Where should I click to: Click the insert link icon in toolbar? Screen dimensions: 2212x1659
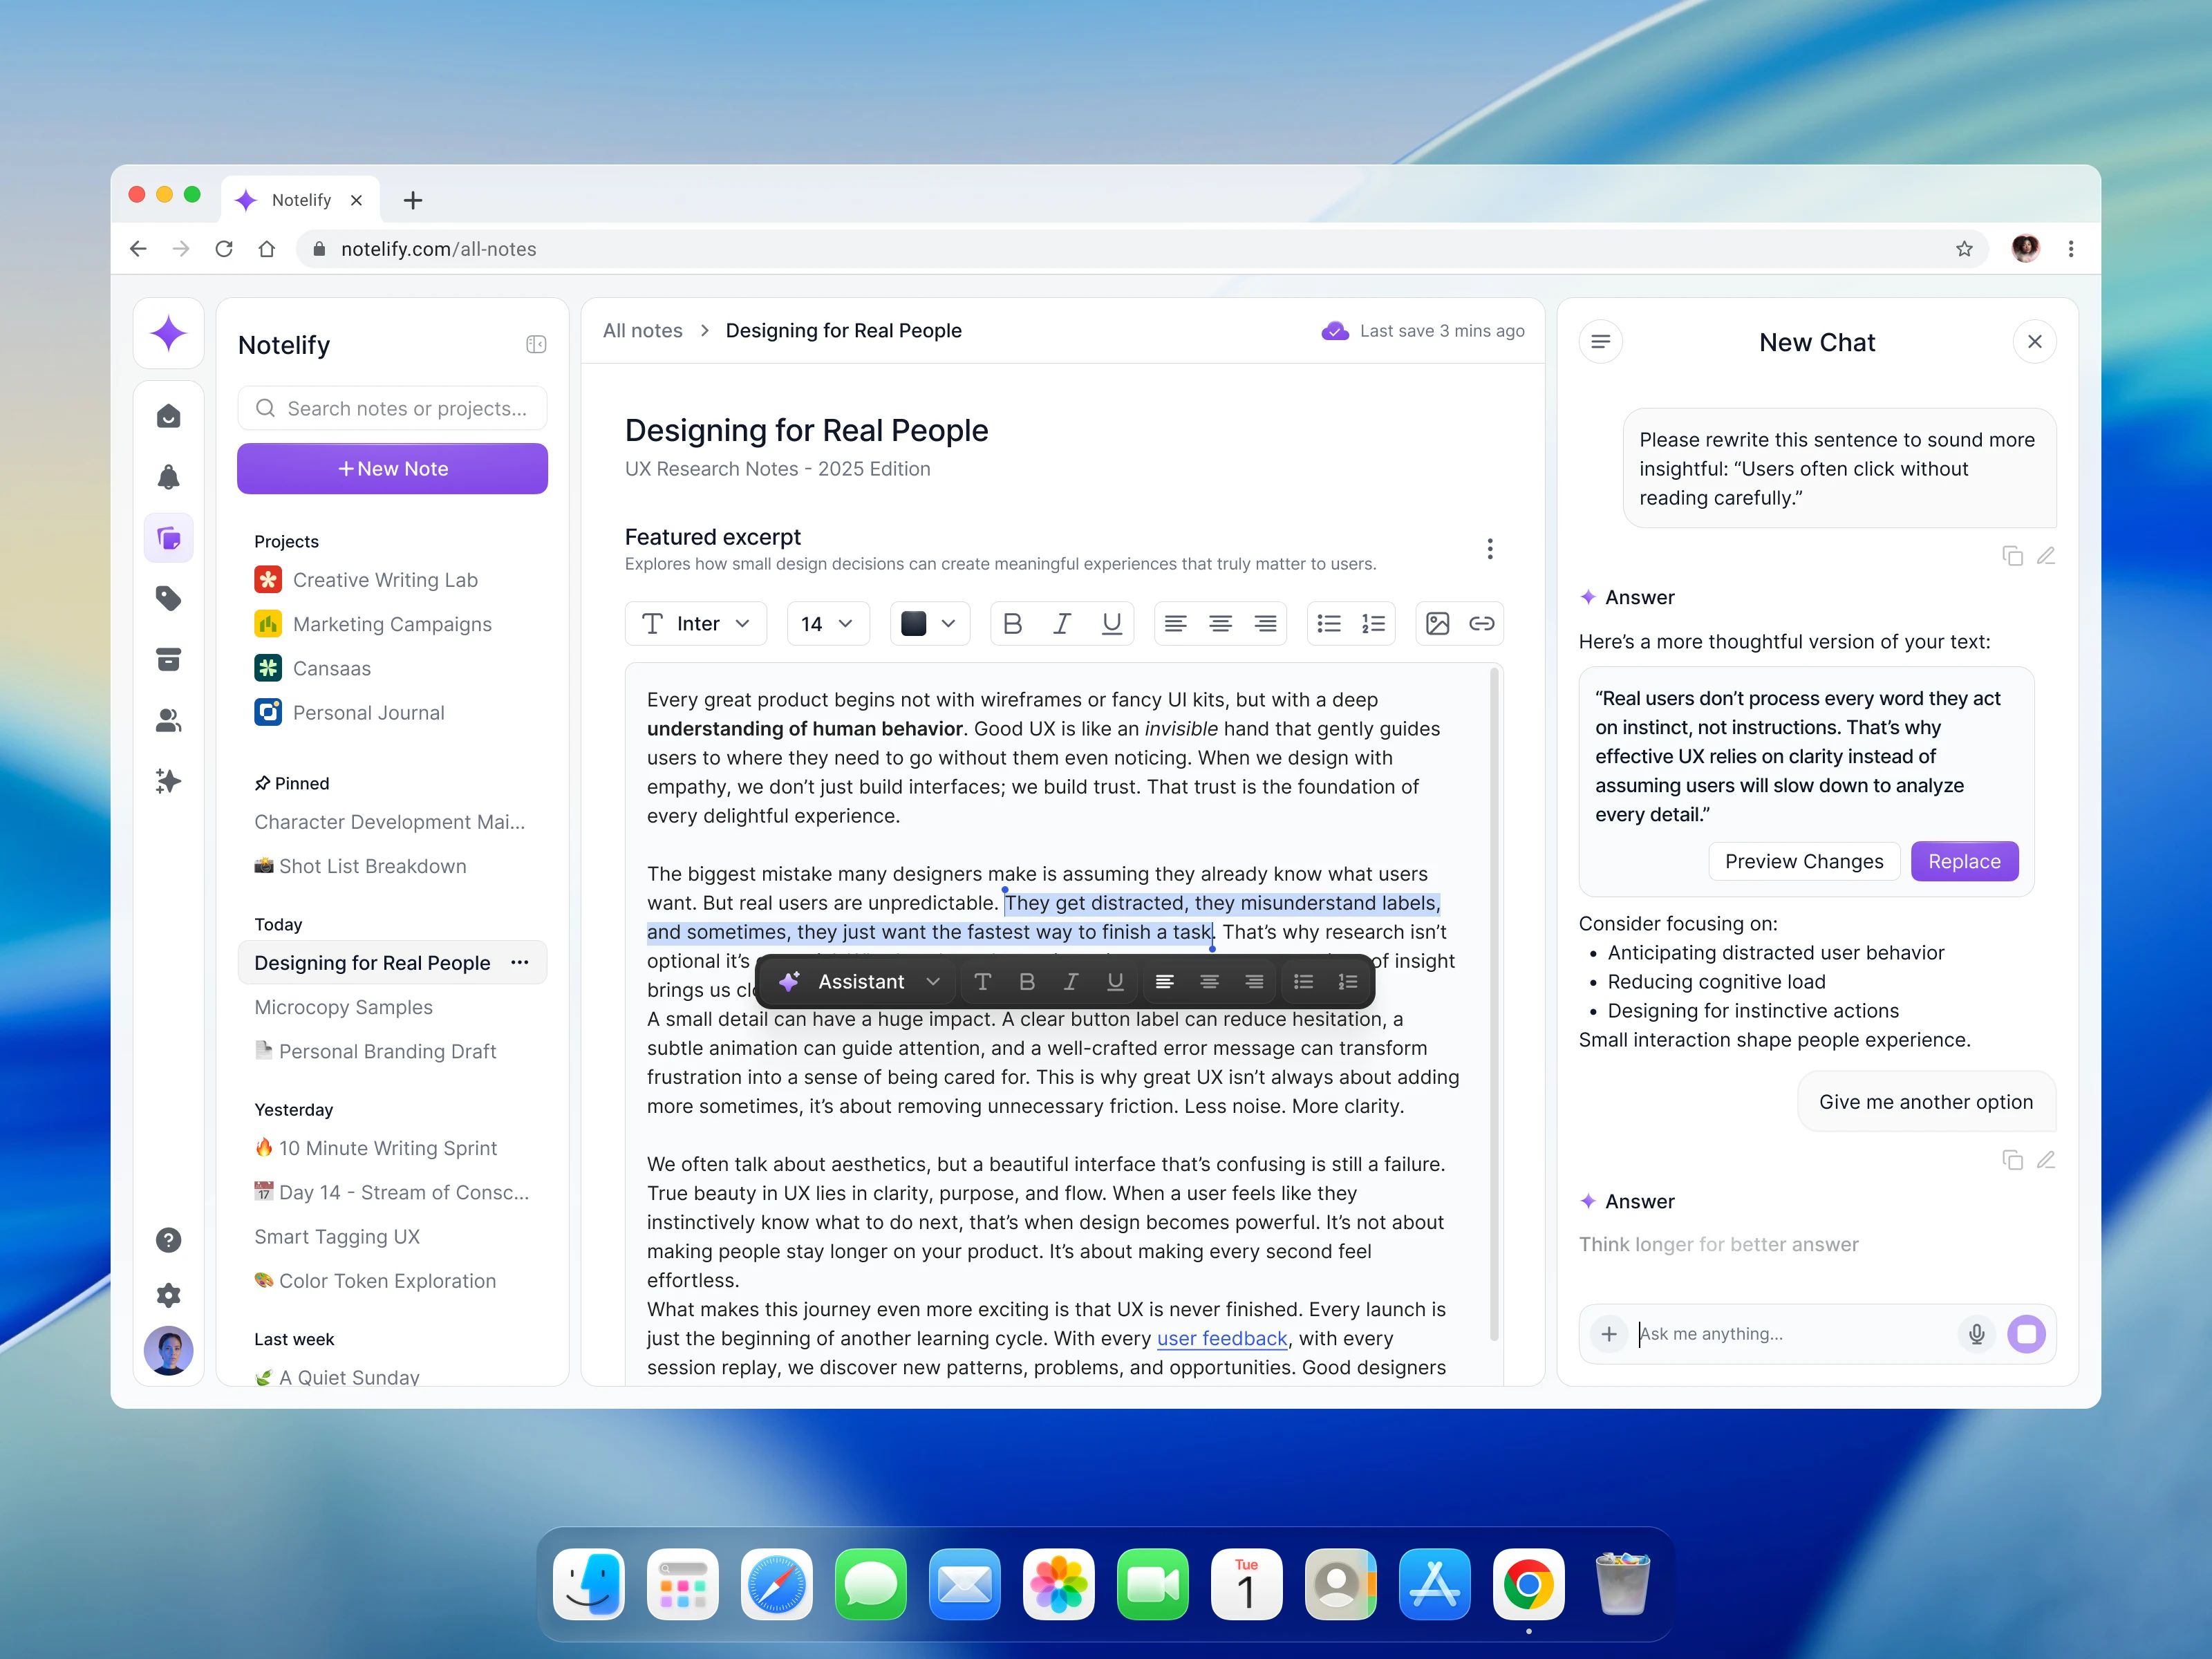coord(1481,624)
